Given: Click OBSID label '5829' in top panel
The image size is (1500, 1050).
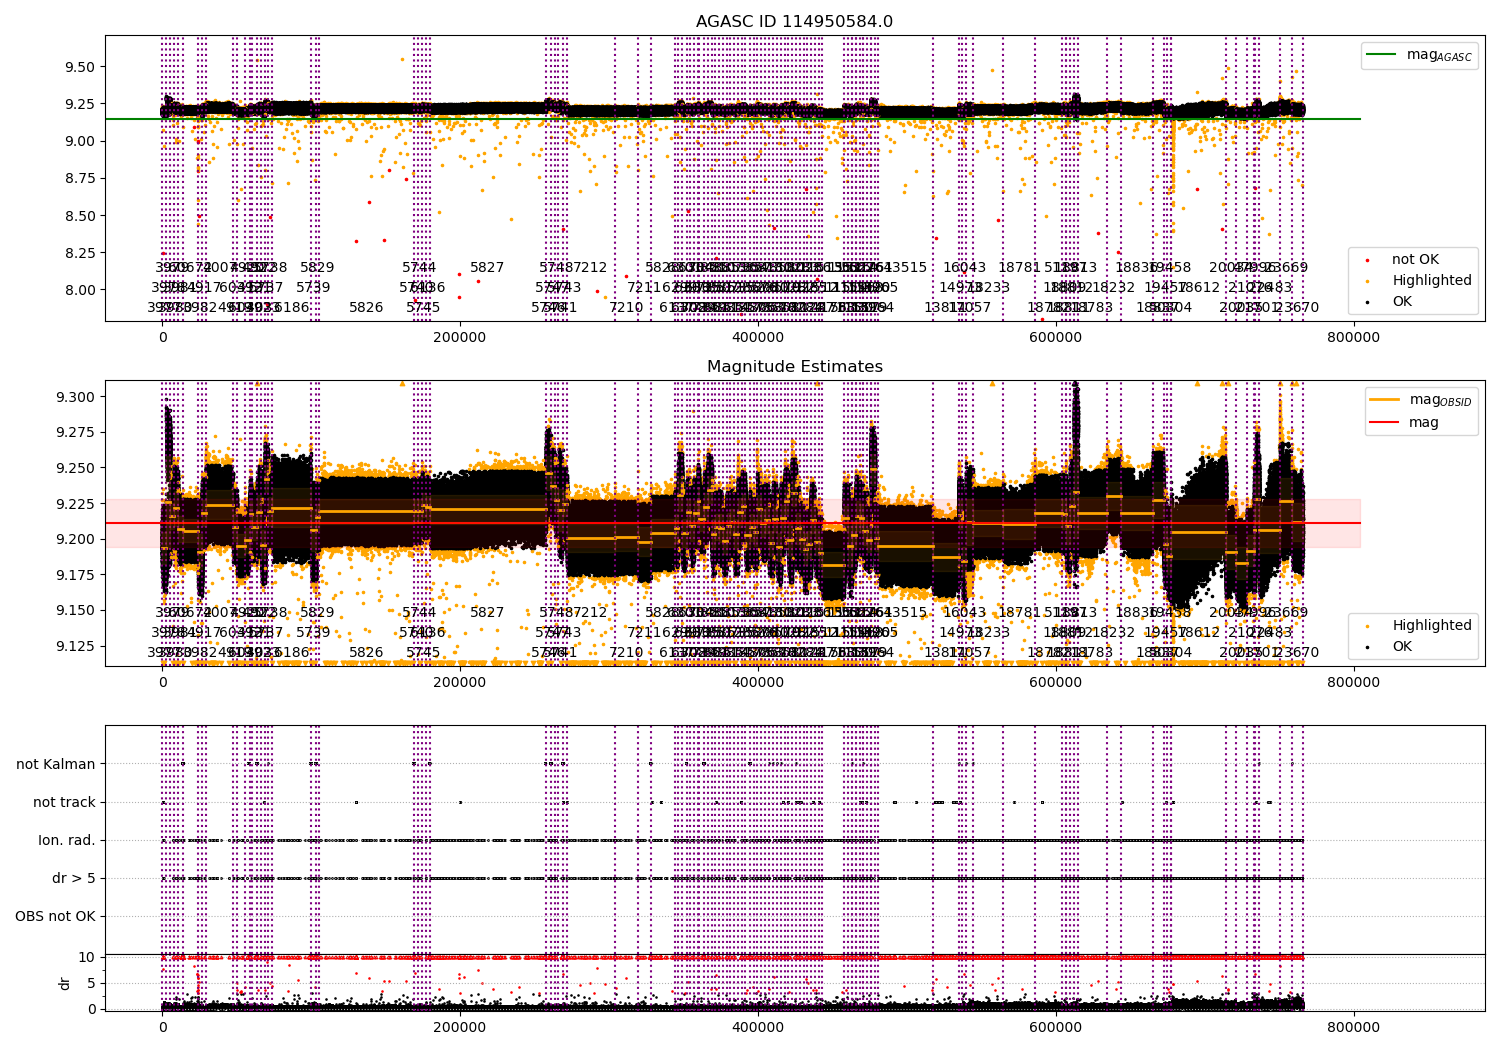Looking at the screenshot, I should pyautogui.click(x=317, y=268).
